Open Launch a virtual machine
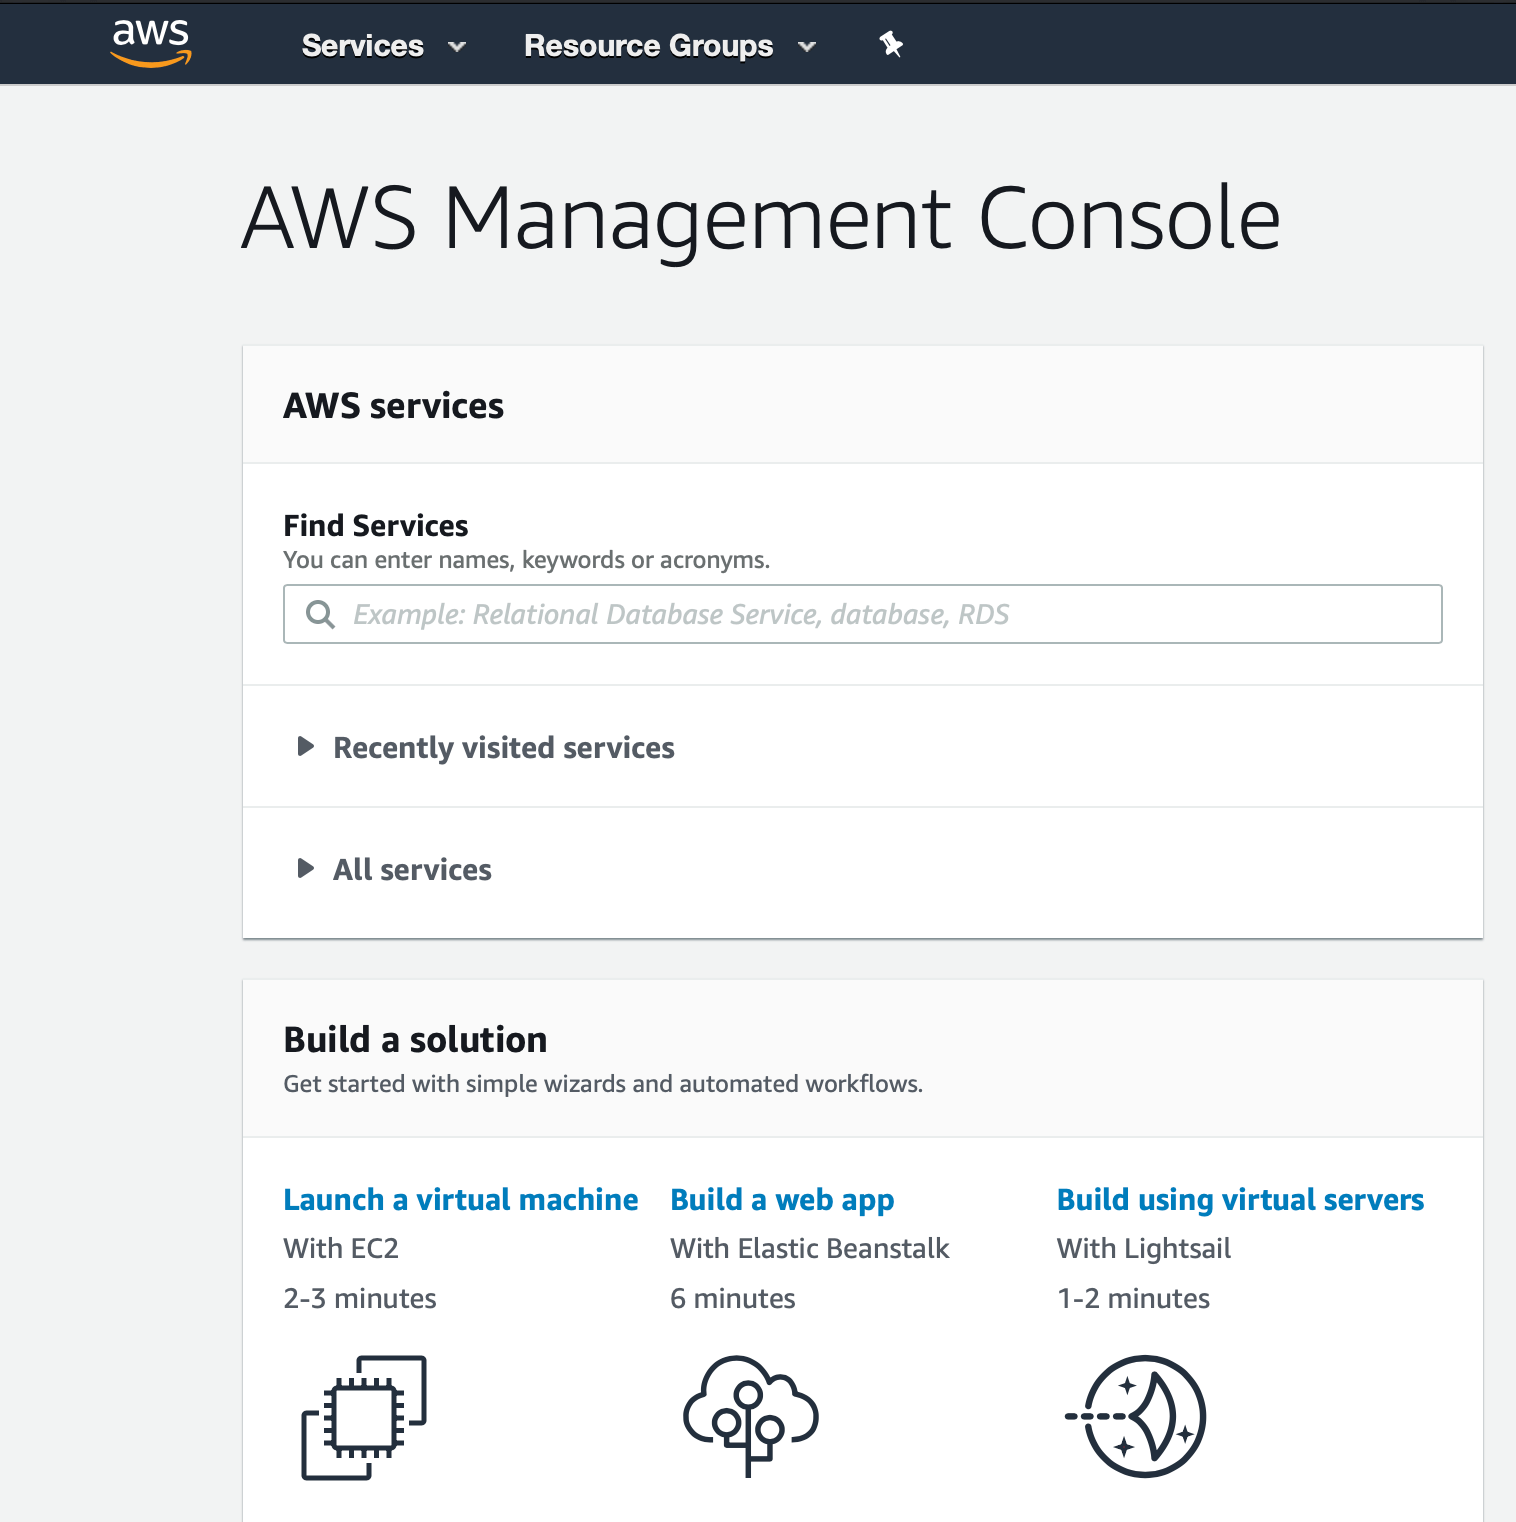This screenshot has height=1522, width=1516. click(460, 1199)
